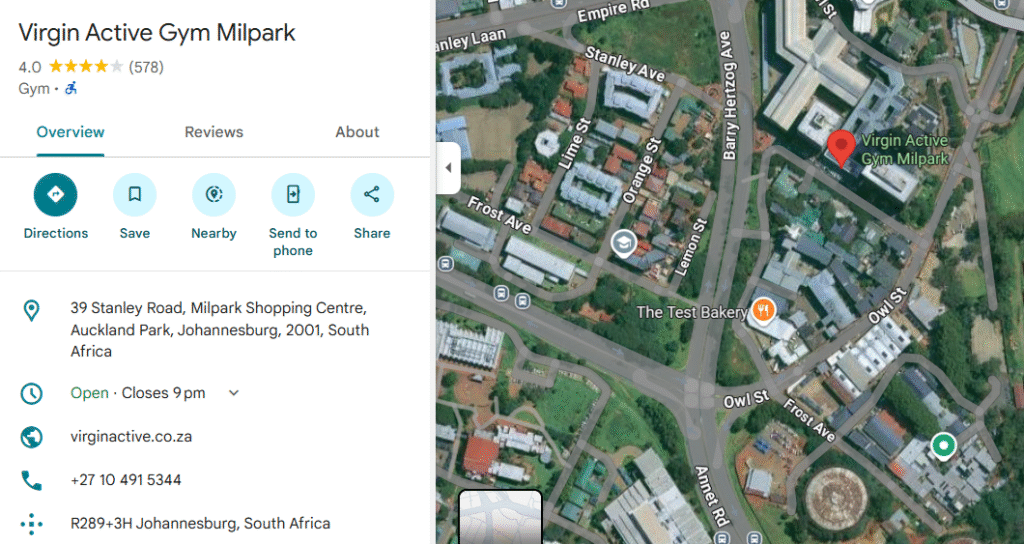The width and height of the screenshot is (1024, 544).
Task: Click the phone number +27 10 491 5344
Action: pyautogui.click(x=126, y=480)
